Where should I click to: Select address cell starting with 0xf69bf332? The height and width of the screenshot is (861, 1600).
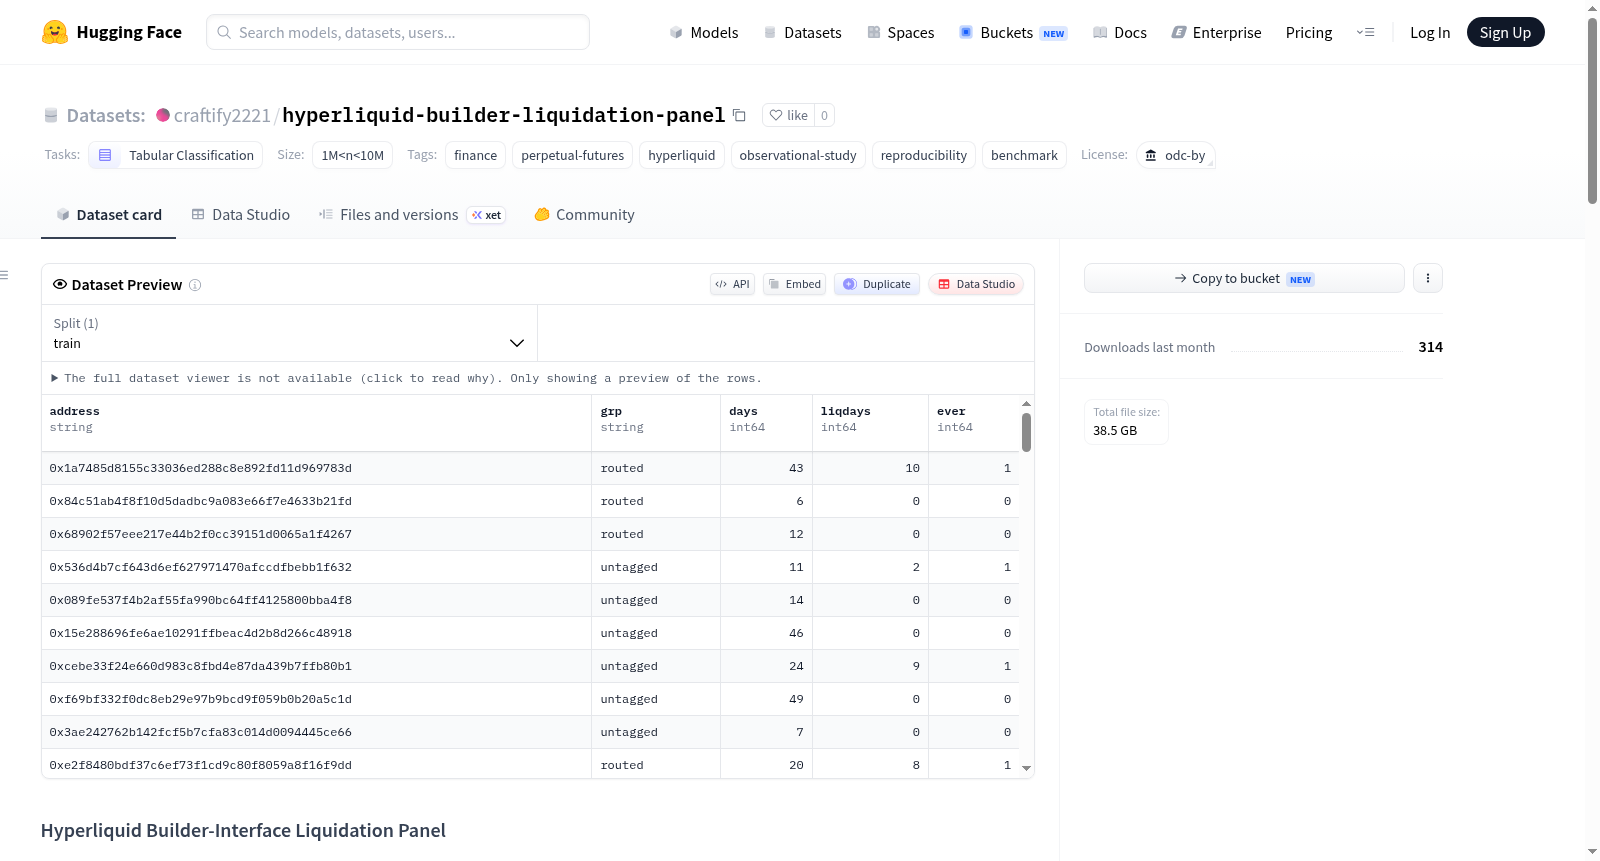pyautogui.click(x=316, y=699)
